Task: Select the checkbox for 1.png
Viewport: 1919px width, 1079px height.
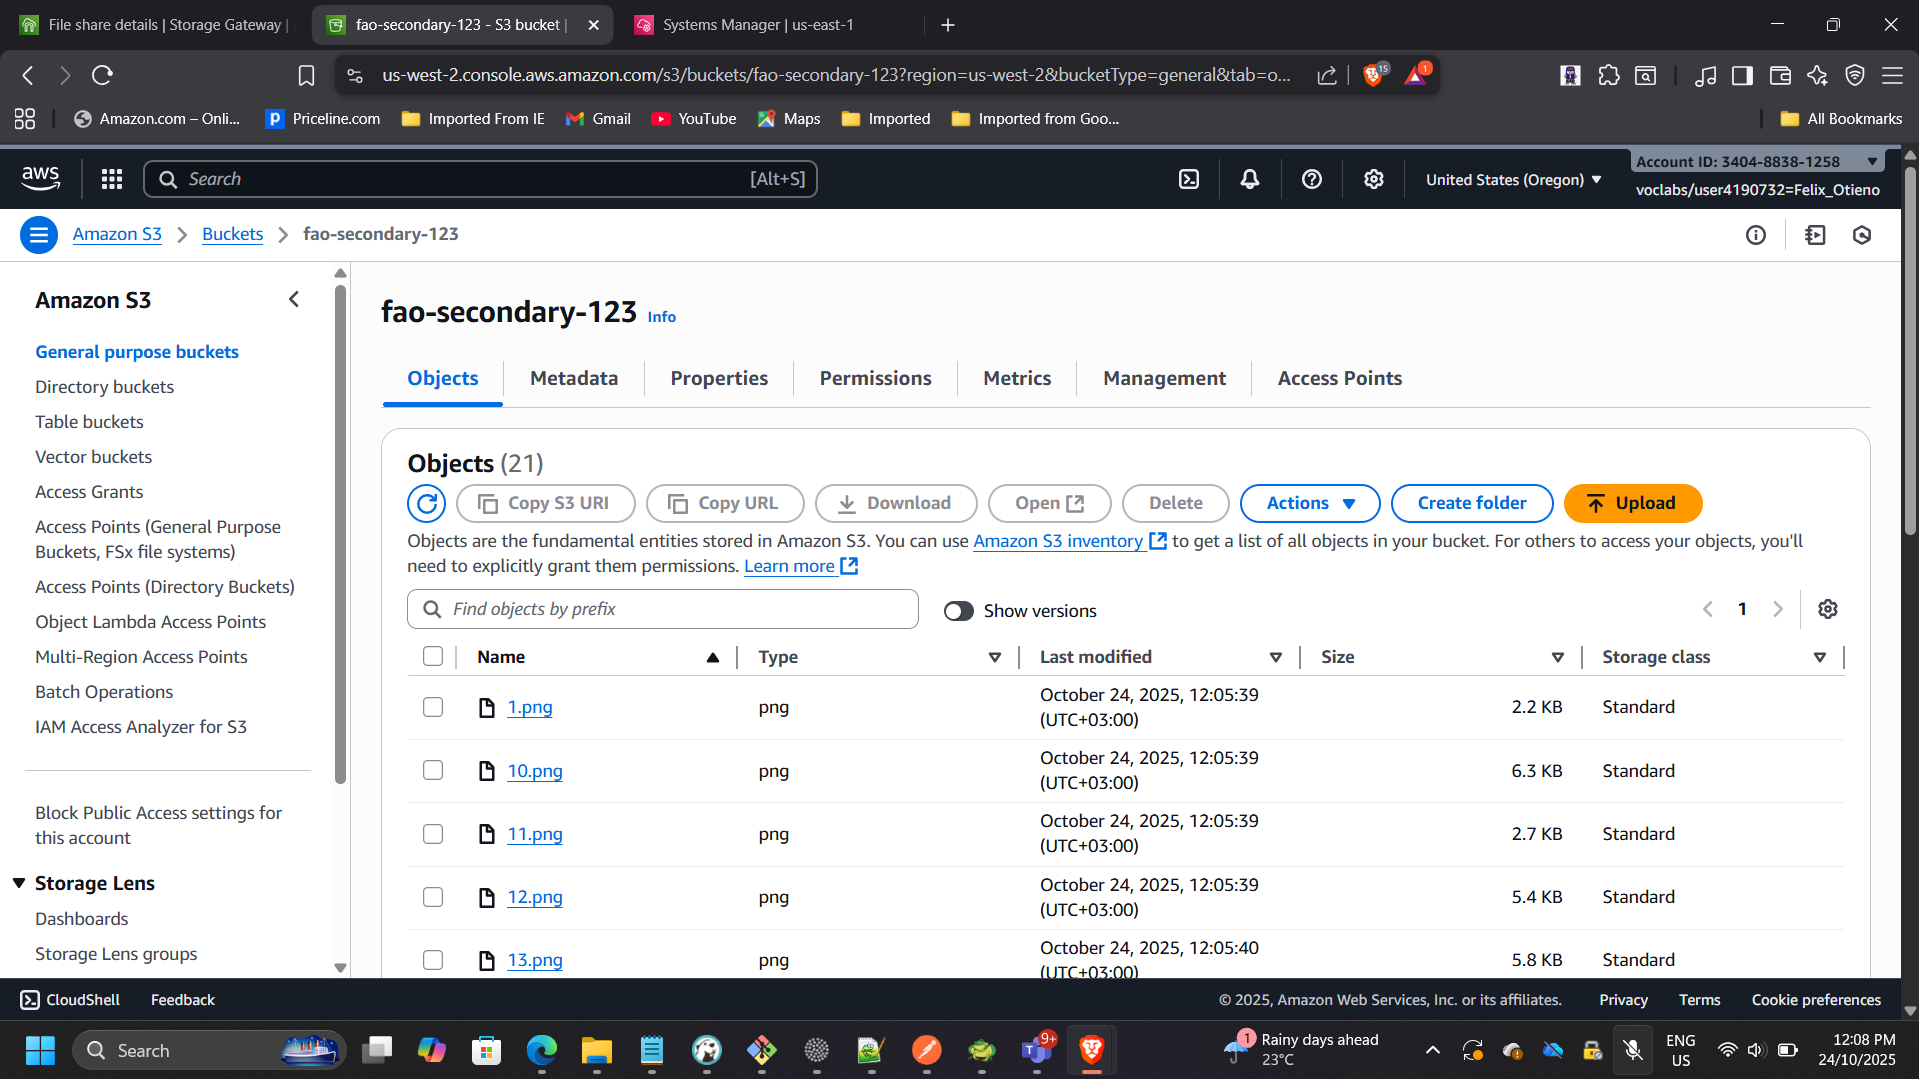Action: [433, 707]
